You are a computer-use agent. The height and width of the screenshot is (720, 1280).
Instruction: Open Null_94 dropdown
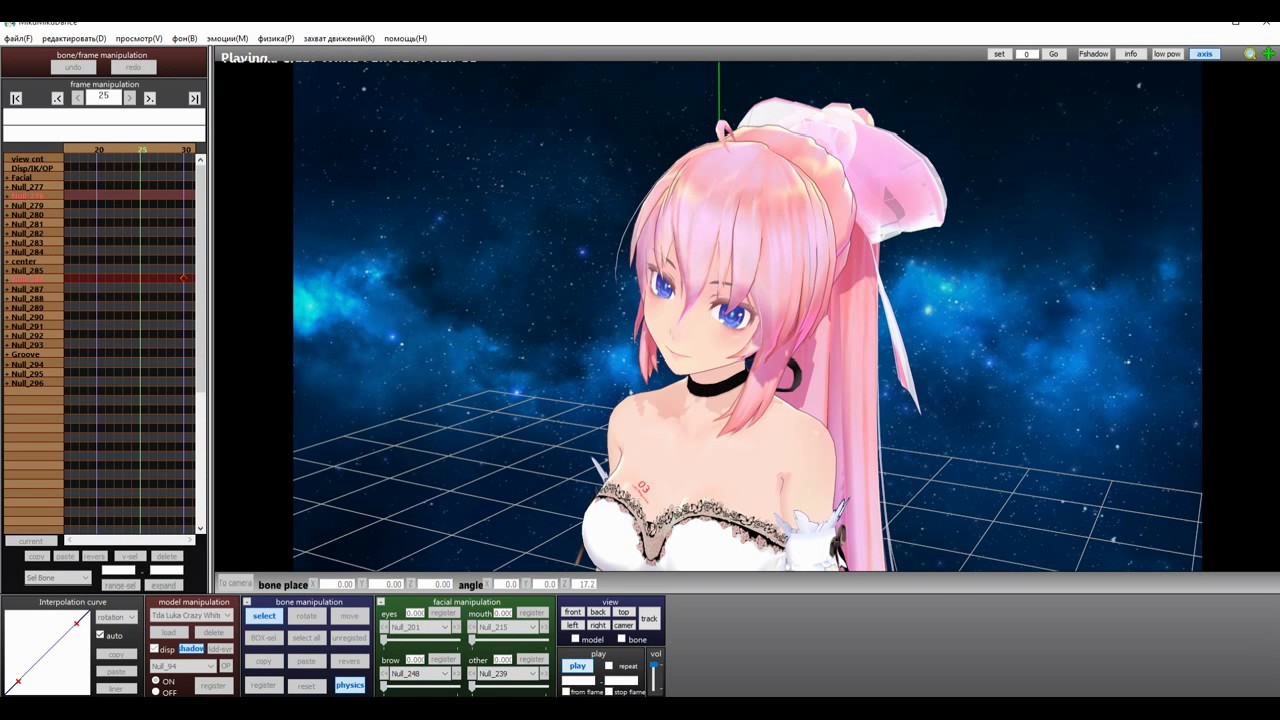pyautogui.click(x=183, y=666)
